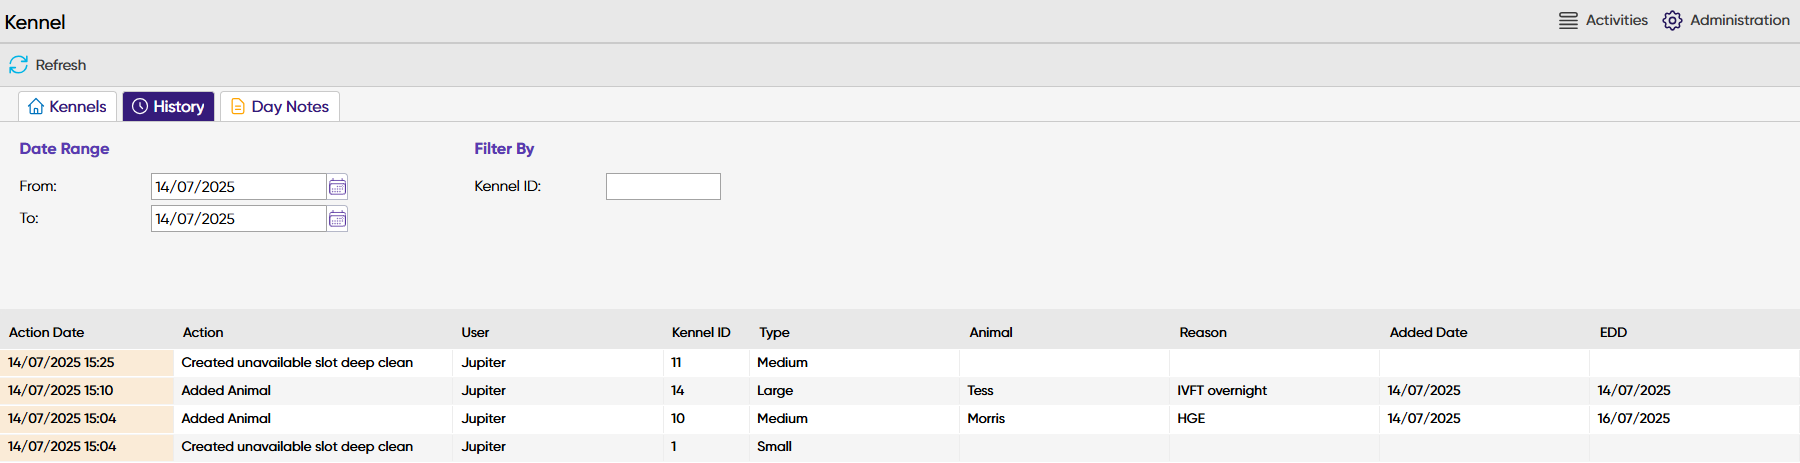Click the Kennels house icon
Viewport: 1800px width, 463px height.
click(36, 107)
